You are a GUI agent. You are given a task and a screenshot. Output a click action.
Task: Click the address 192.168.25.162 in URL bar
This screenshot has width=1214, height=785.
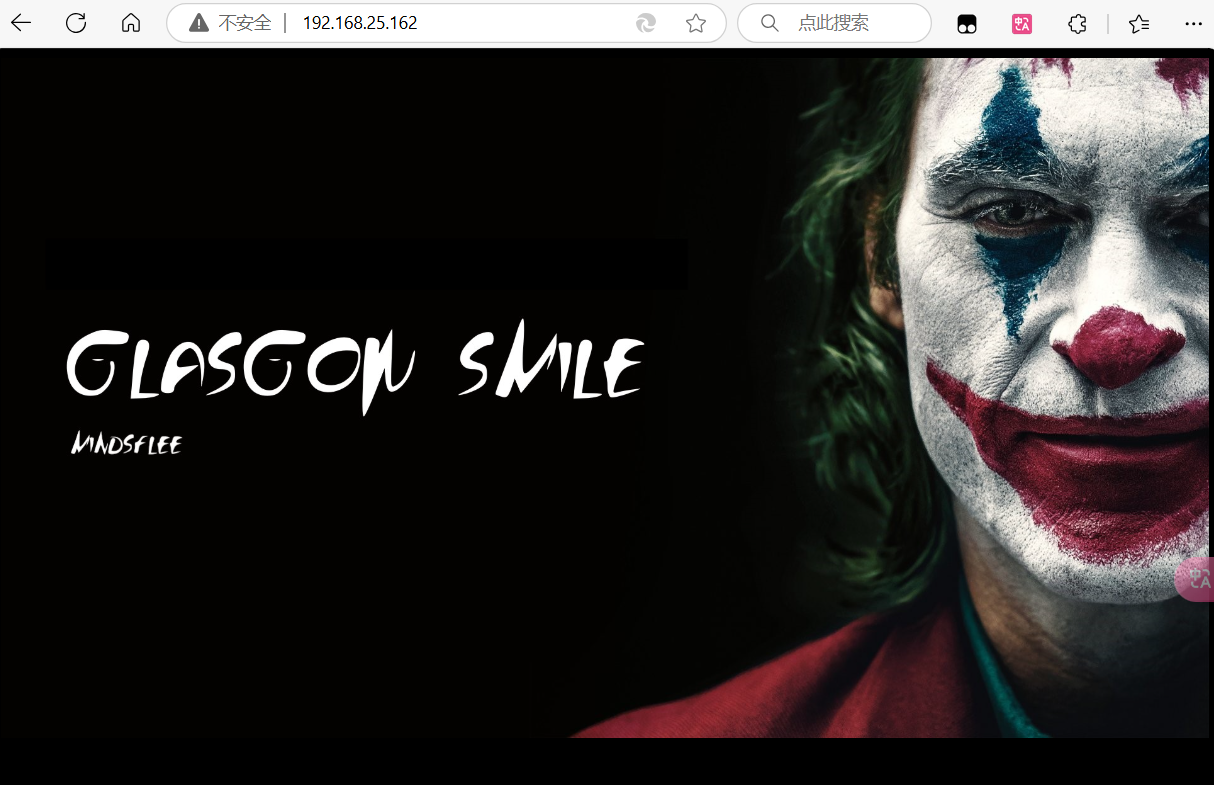pos(360,23)
